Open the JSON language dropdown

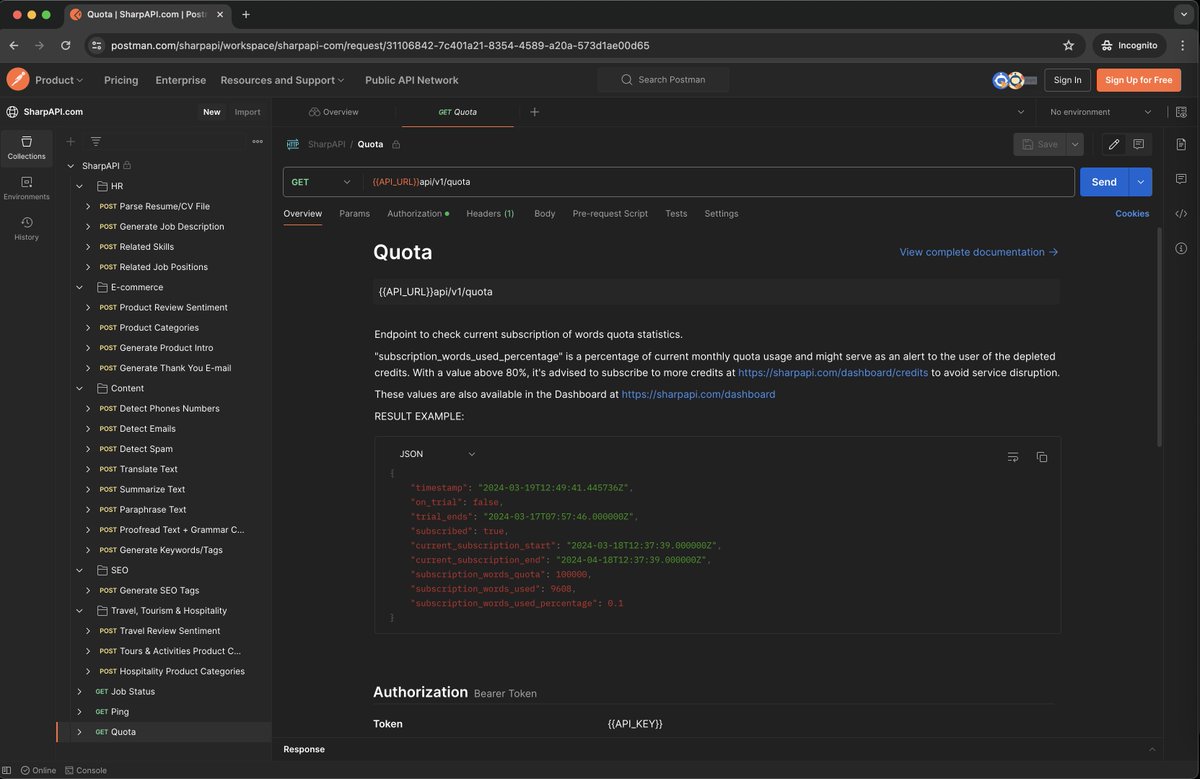437,454
